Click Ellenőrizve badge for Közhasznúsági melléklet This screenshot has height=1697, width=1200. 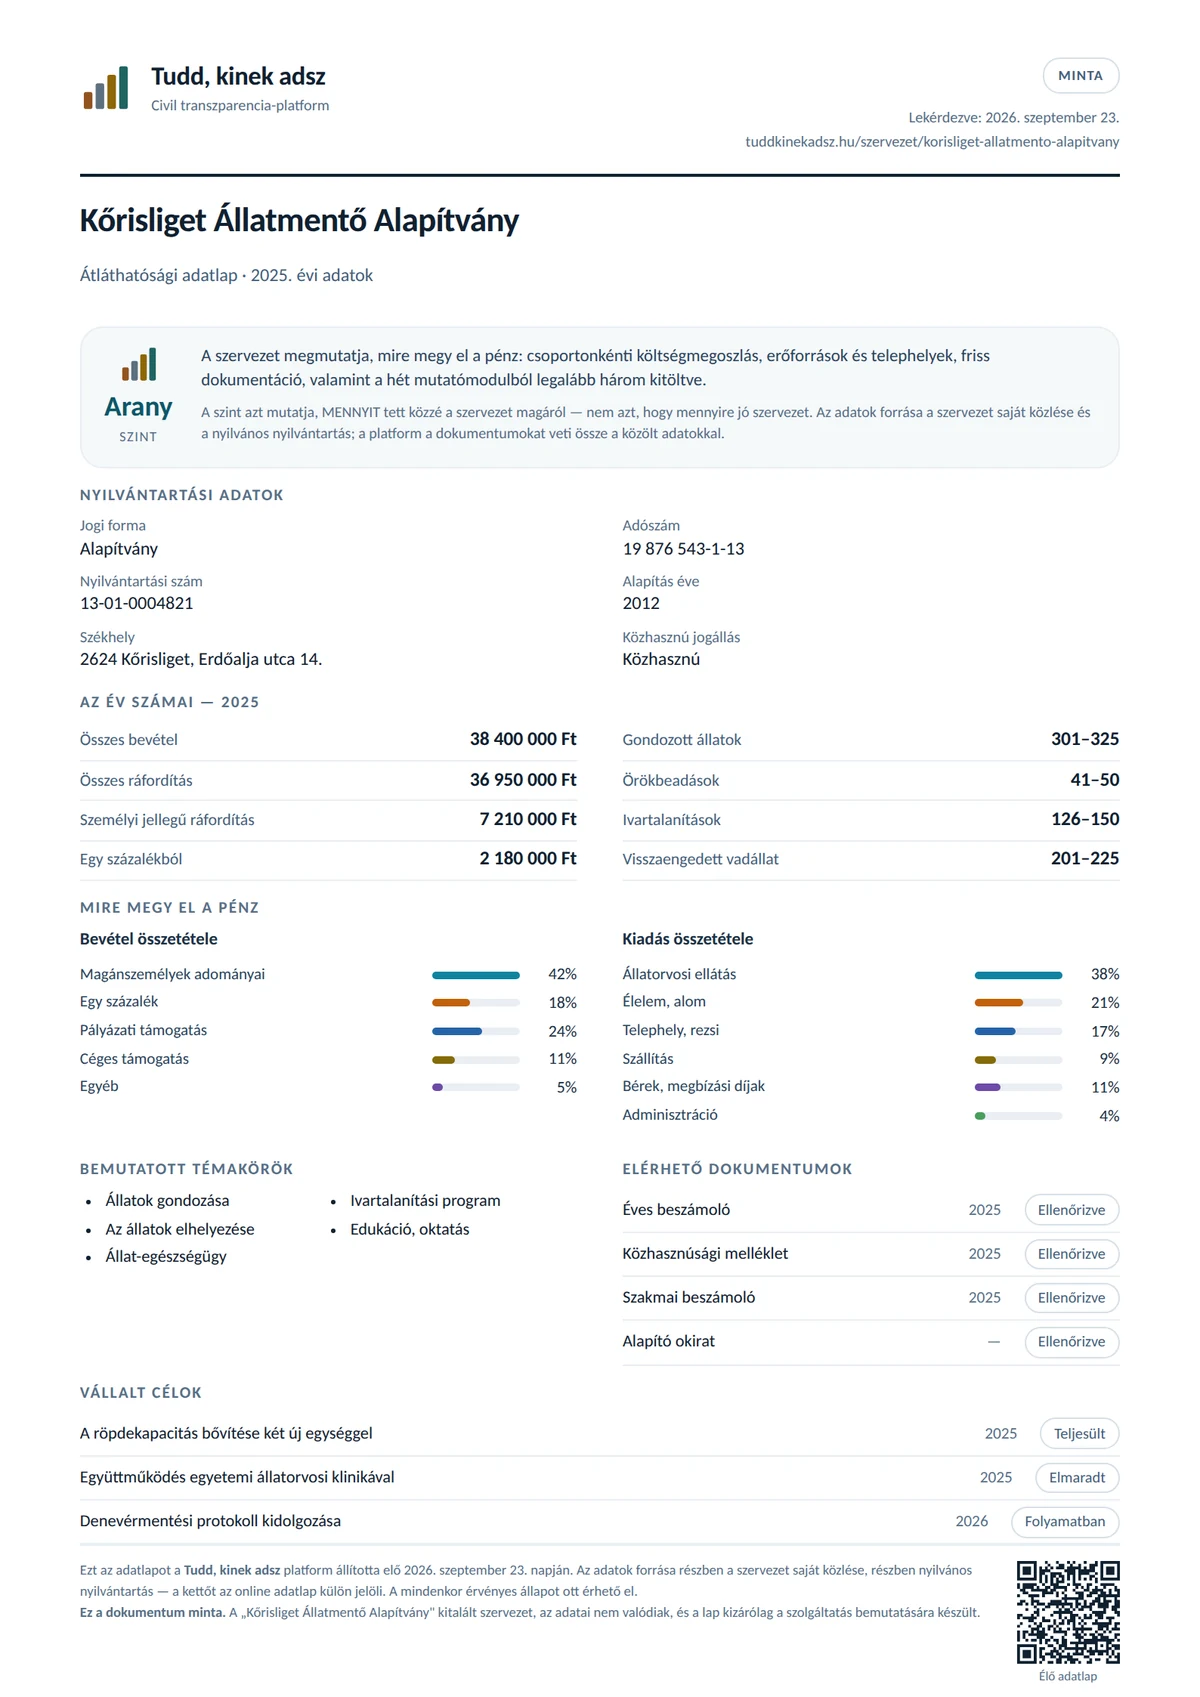(x=1071, y=1254)
